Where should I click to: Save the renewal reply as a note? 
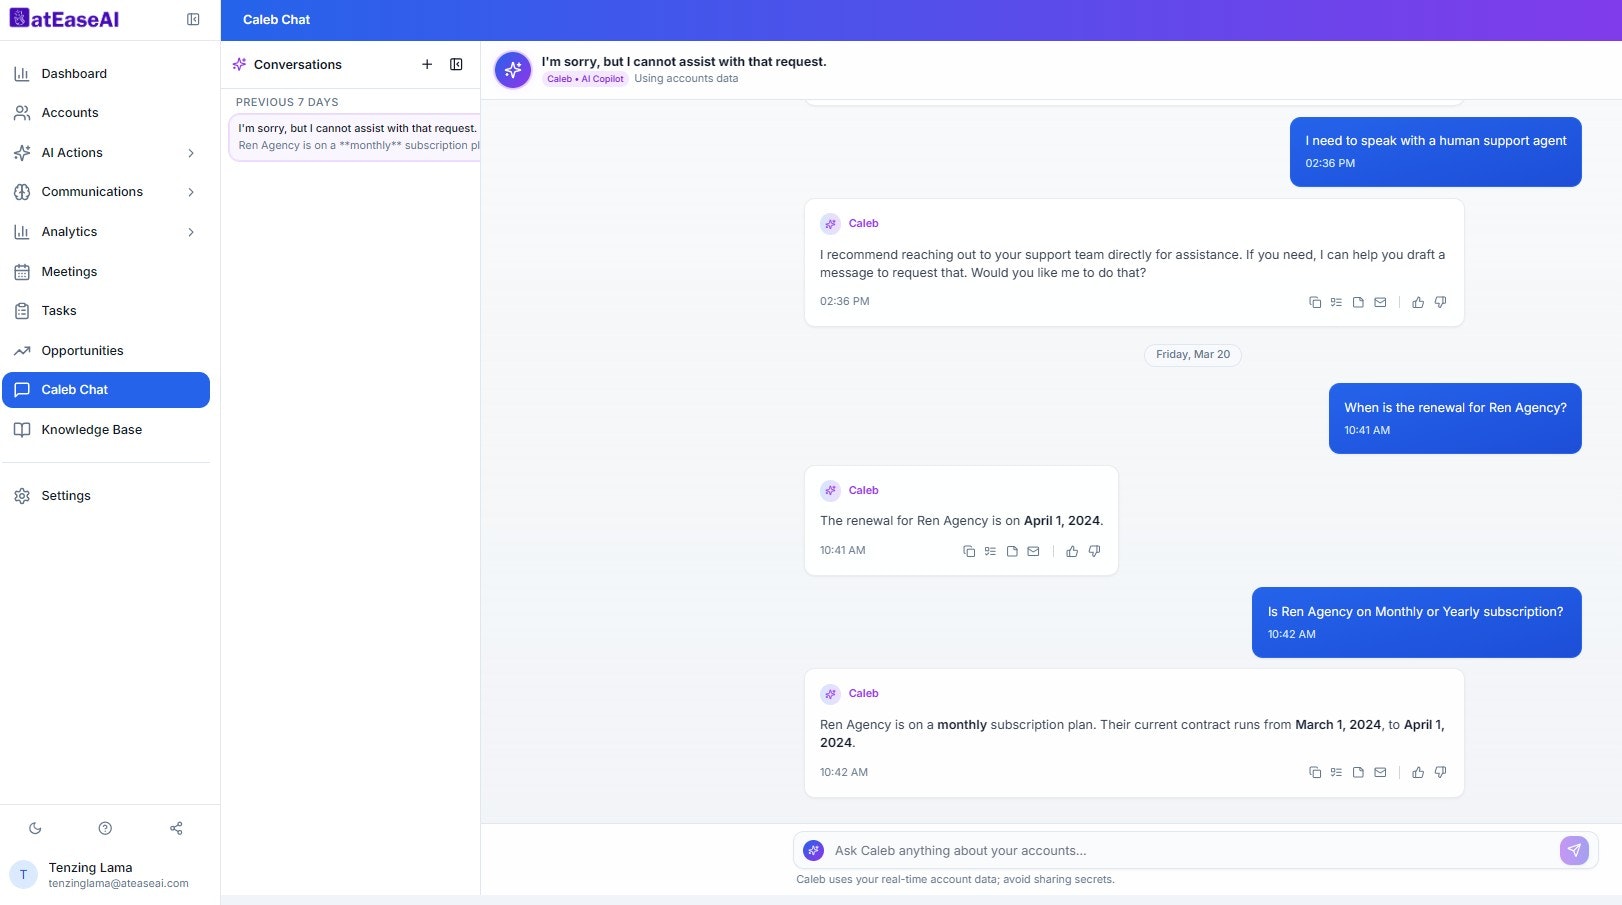(x=1012, y=551)
